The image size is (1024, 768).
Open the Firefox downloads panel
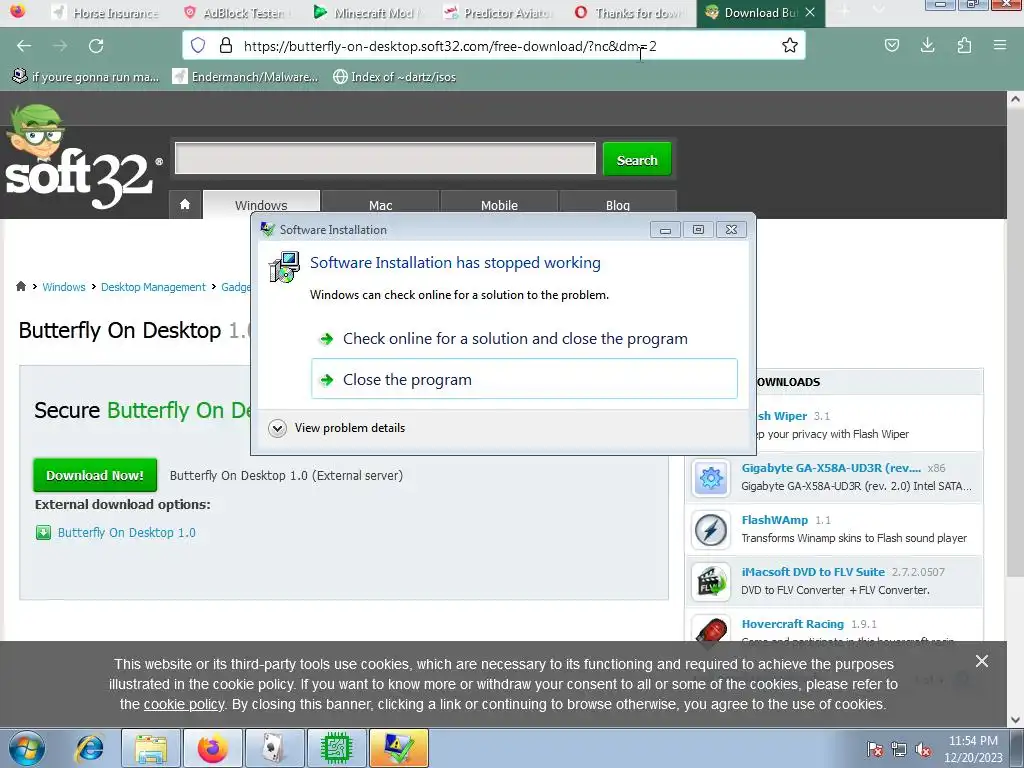pyautogui.click(x=927, y=45)
